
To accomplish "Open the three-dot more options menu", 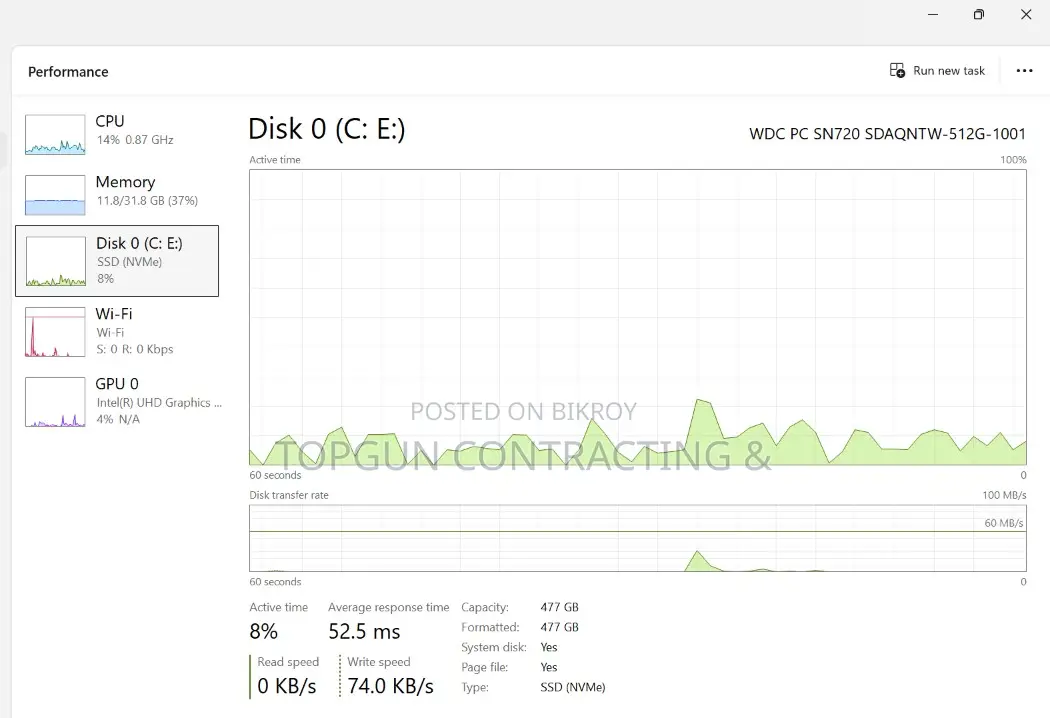I will pyautogui.click(x=1025, y=70).
